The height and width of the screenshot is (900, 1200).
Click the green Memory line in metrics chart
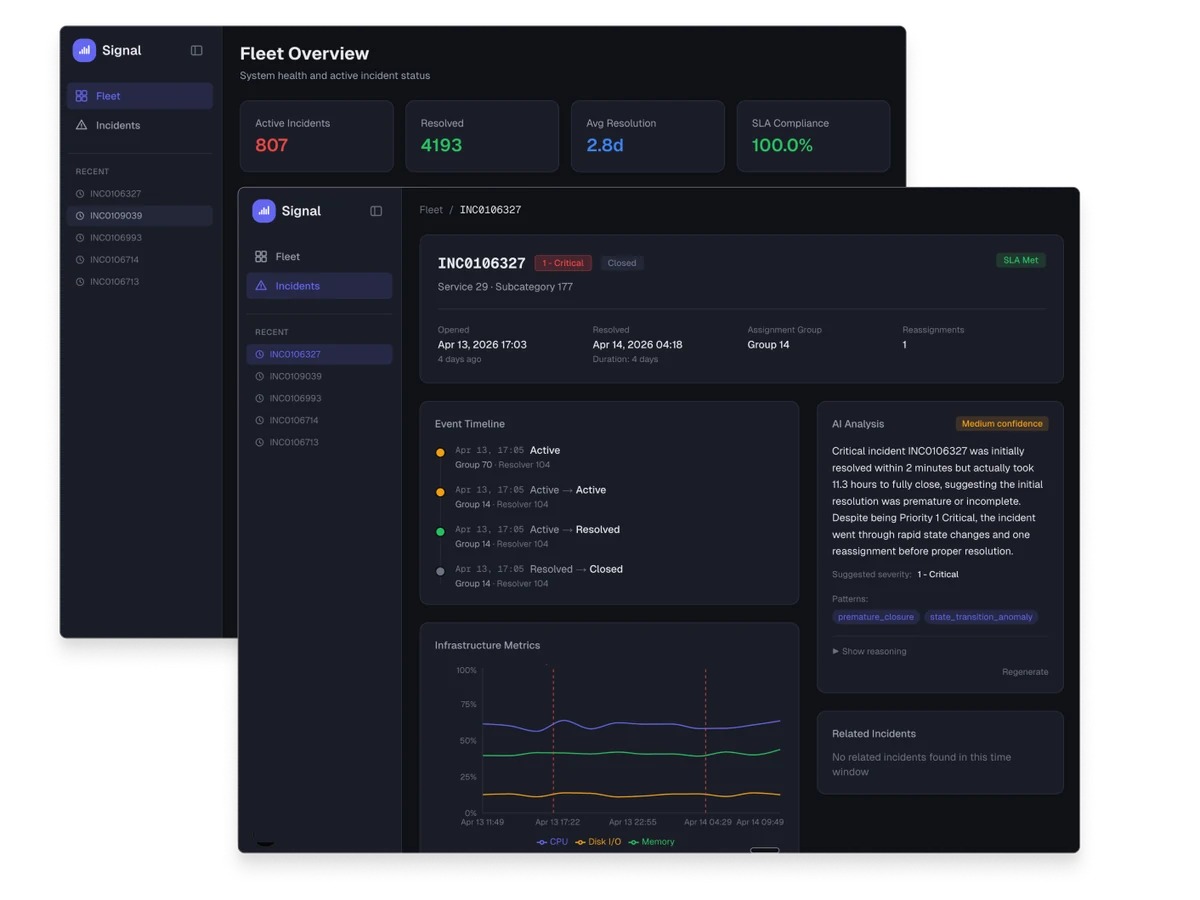coord(630,752)
